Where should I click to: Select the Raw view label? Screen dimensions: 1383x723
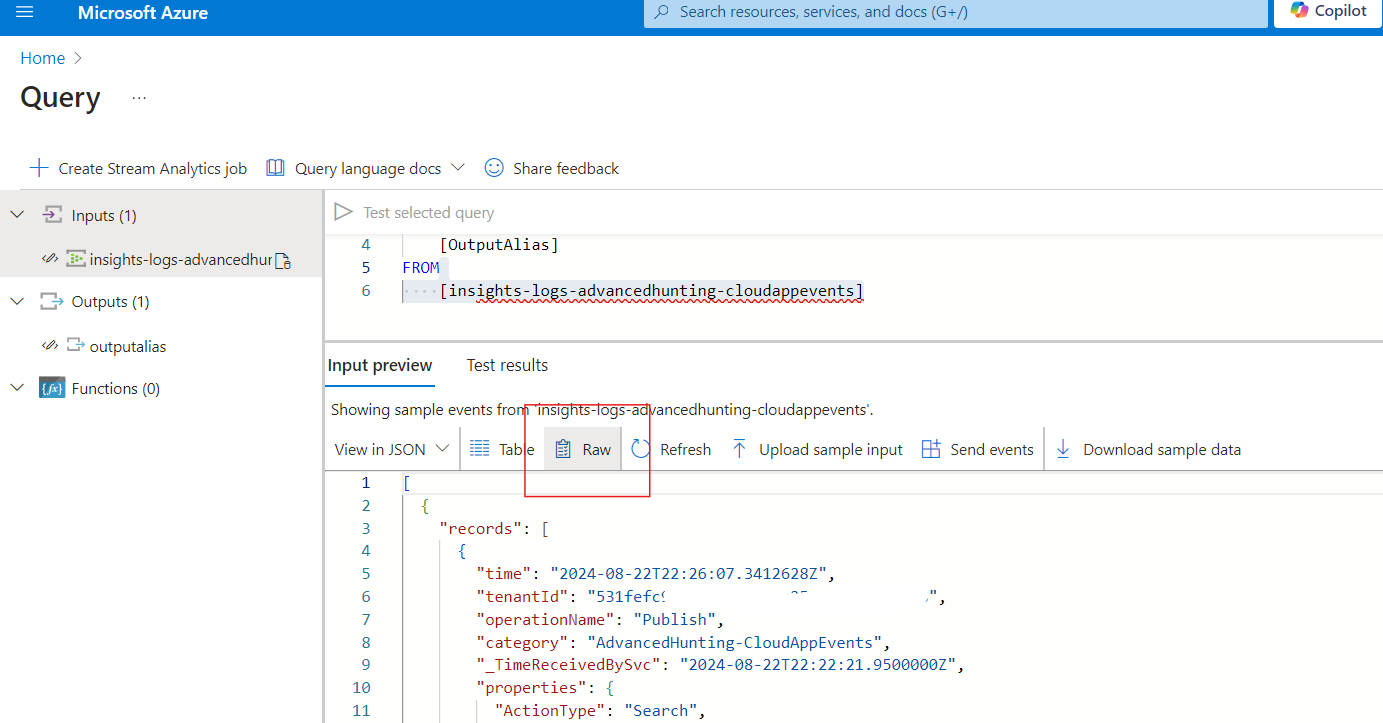pyautogui.click(x=597, y=450)
